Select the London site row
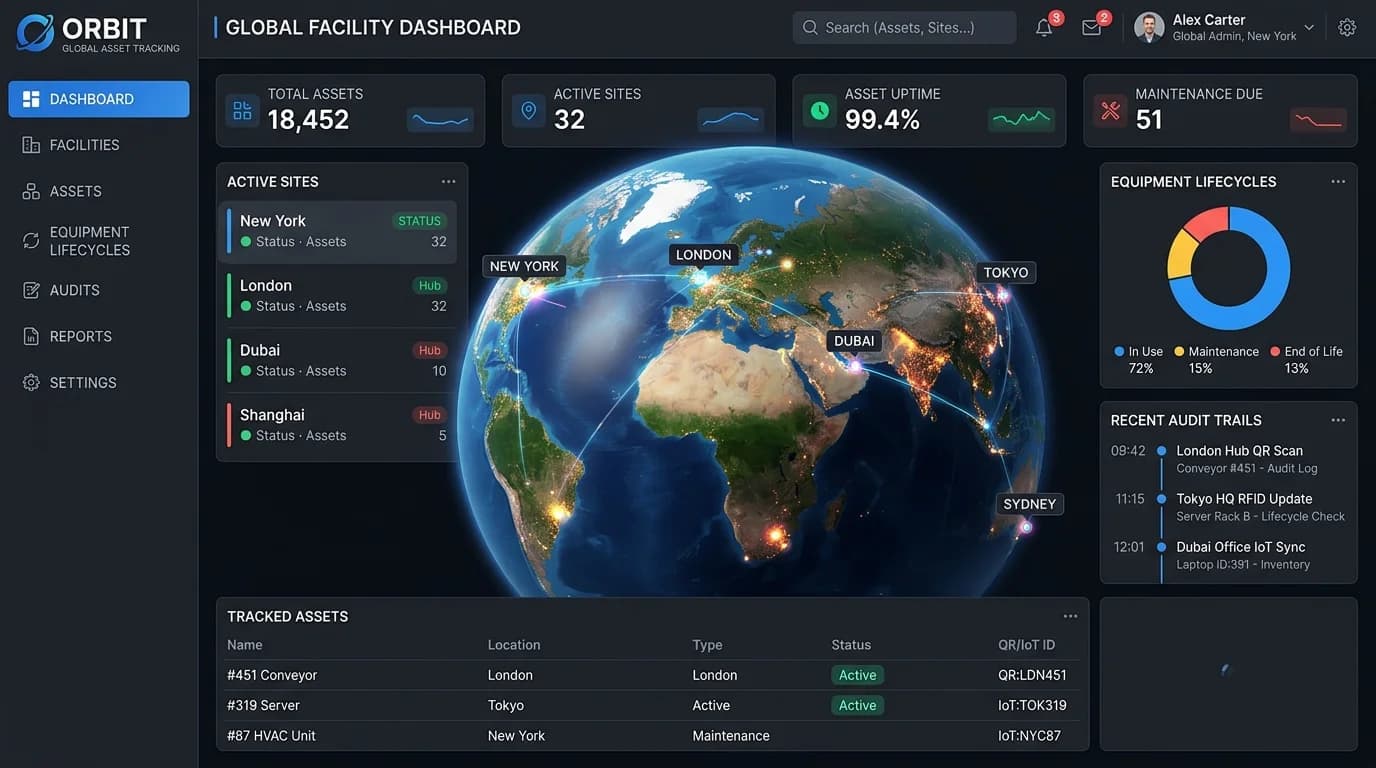Viewport: 1376px width, 768px height. [x=338, y=296]
